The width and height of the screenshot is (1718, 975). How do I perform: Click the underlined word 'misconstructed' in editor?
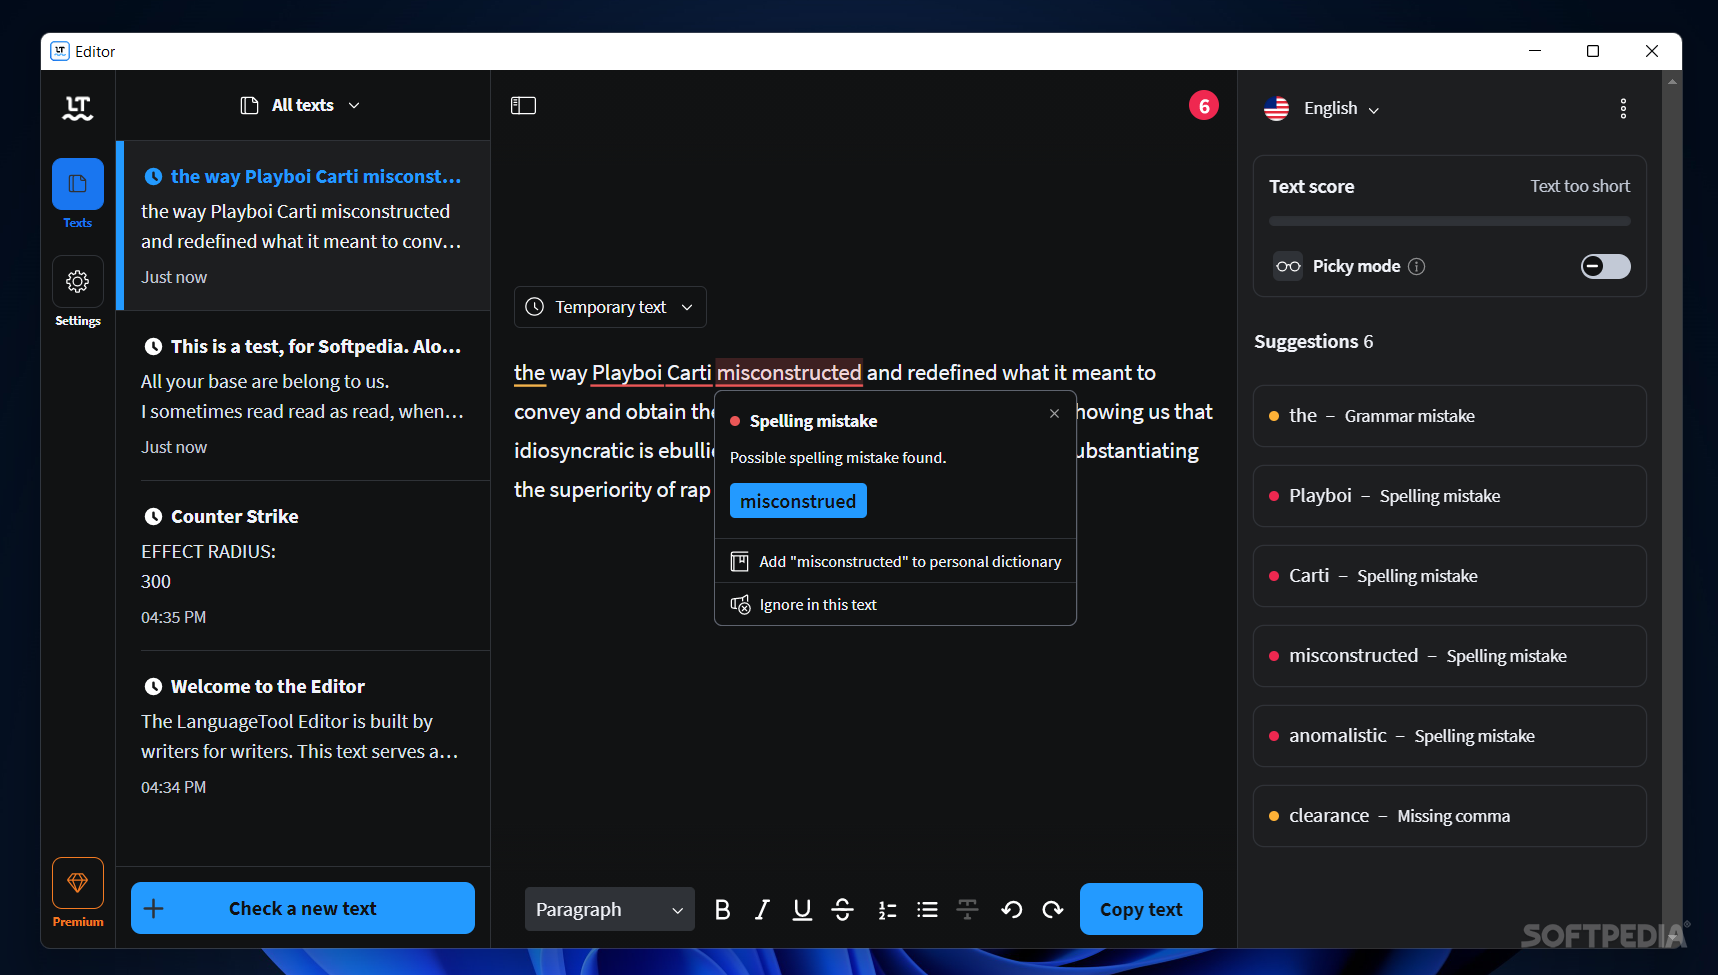click(x=789, y=373)
